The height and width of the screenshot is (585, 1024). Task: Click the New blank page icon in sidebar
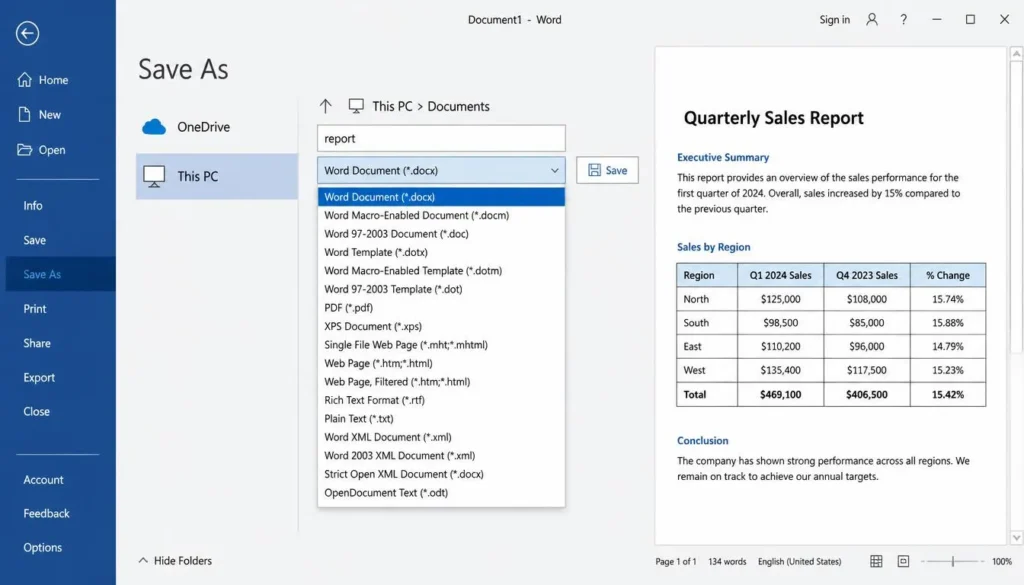point(24,114)
